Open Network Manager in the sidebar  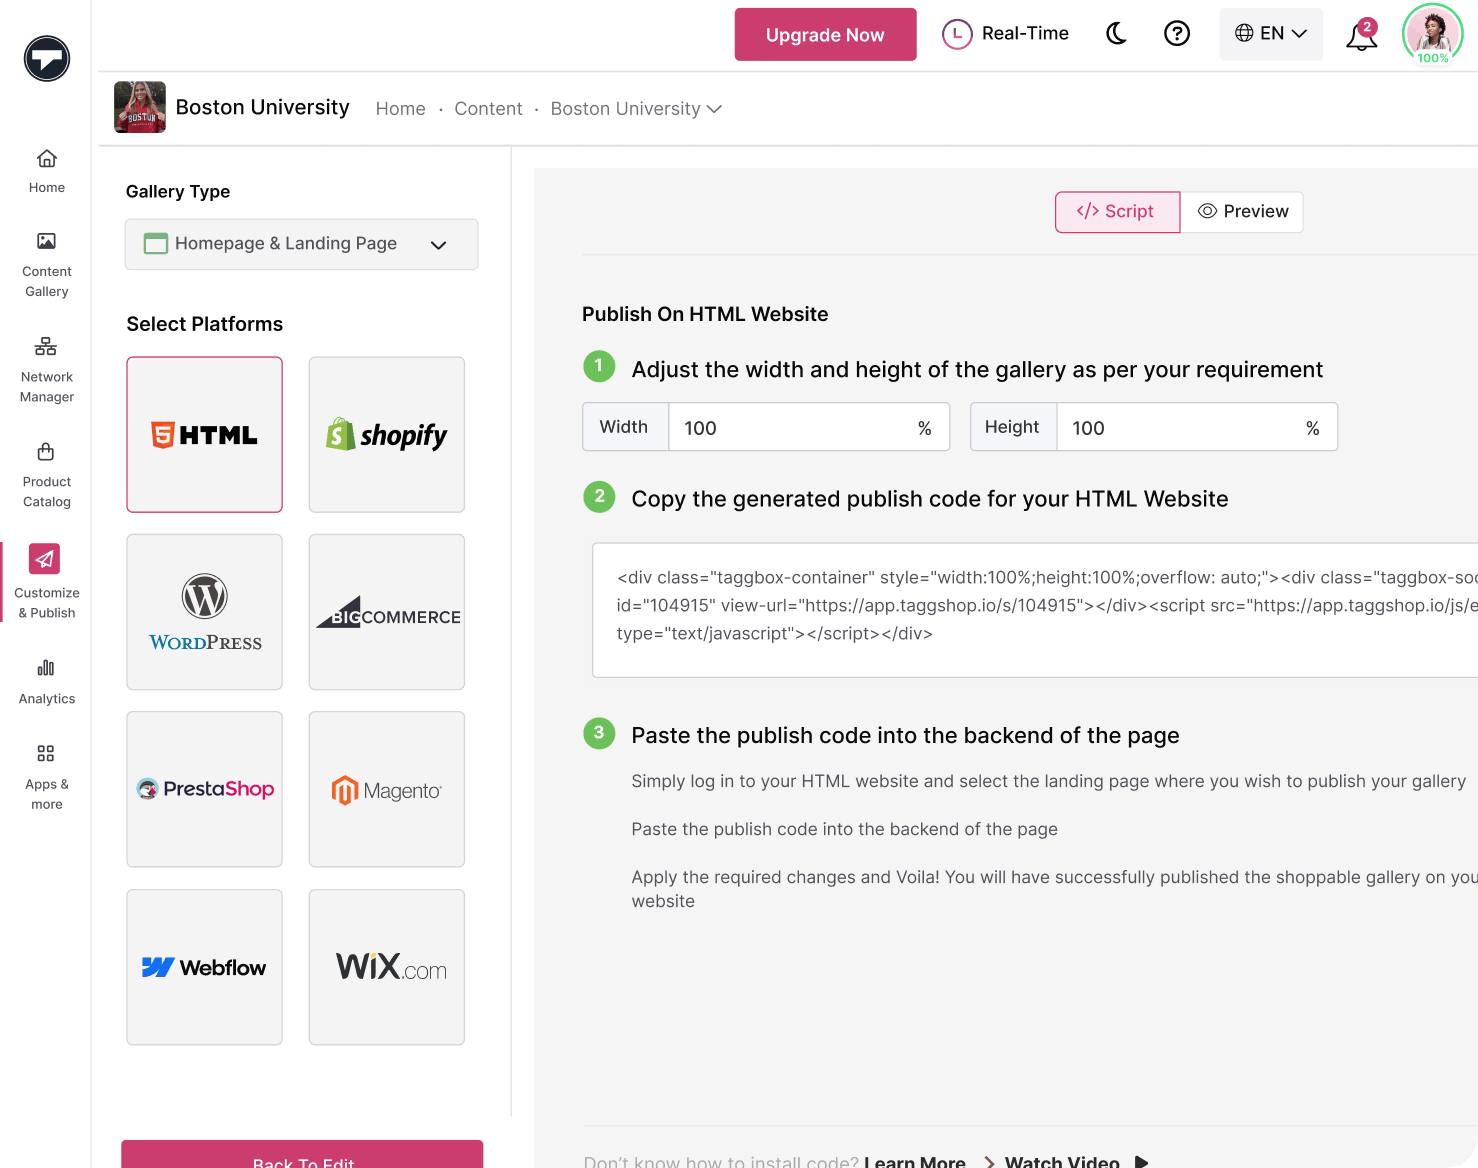pyautogui.click(x=47, y=370)
